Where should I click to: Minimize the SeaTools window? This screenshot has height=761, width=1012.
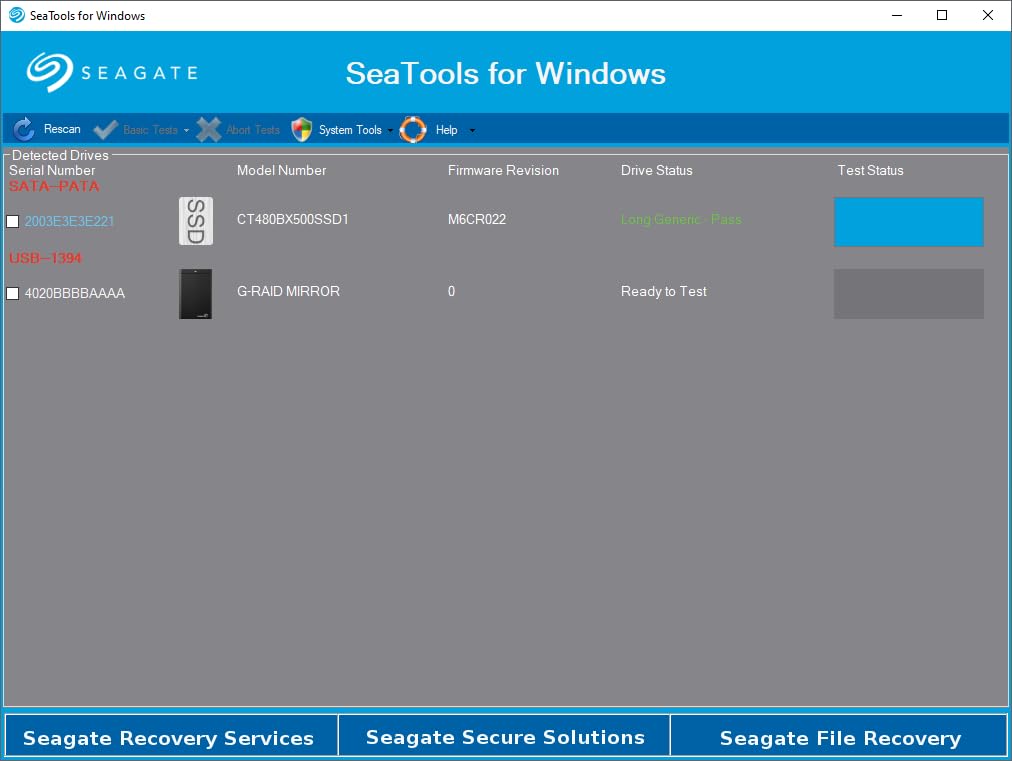(x=896, y=15)
